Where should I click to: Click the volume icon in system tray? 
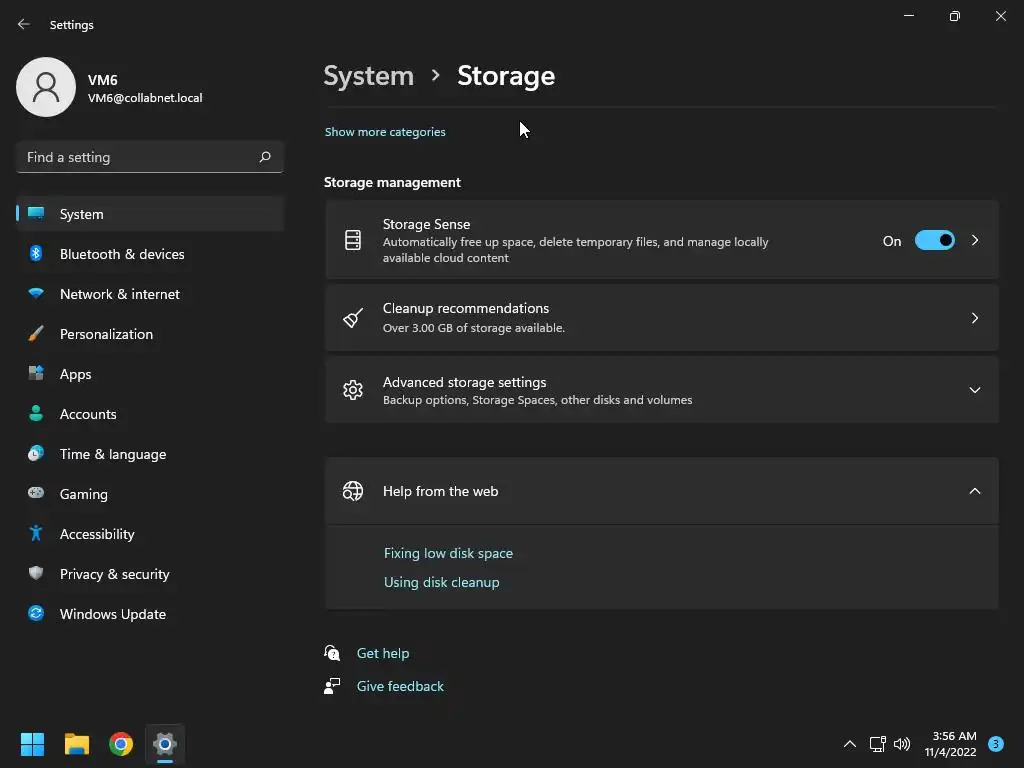pos(902,744)
